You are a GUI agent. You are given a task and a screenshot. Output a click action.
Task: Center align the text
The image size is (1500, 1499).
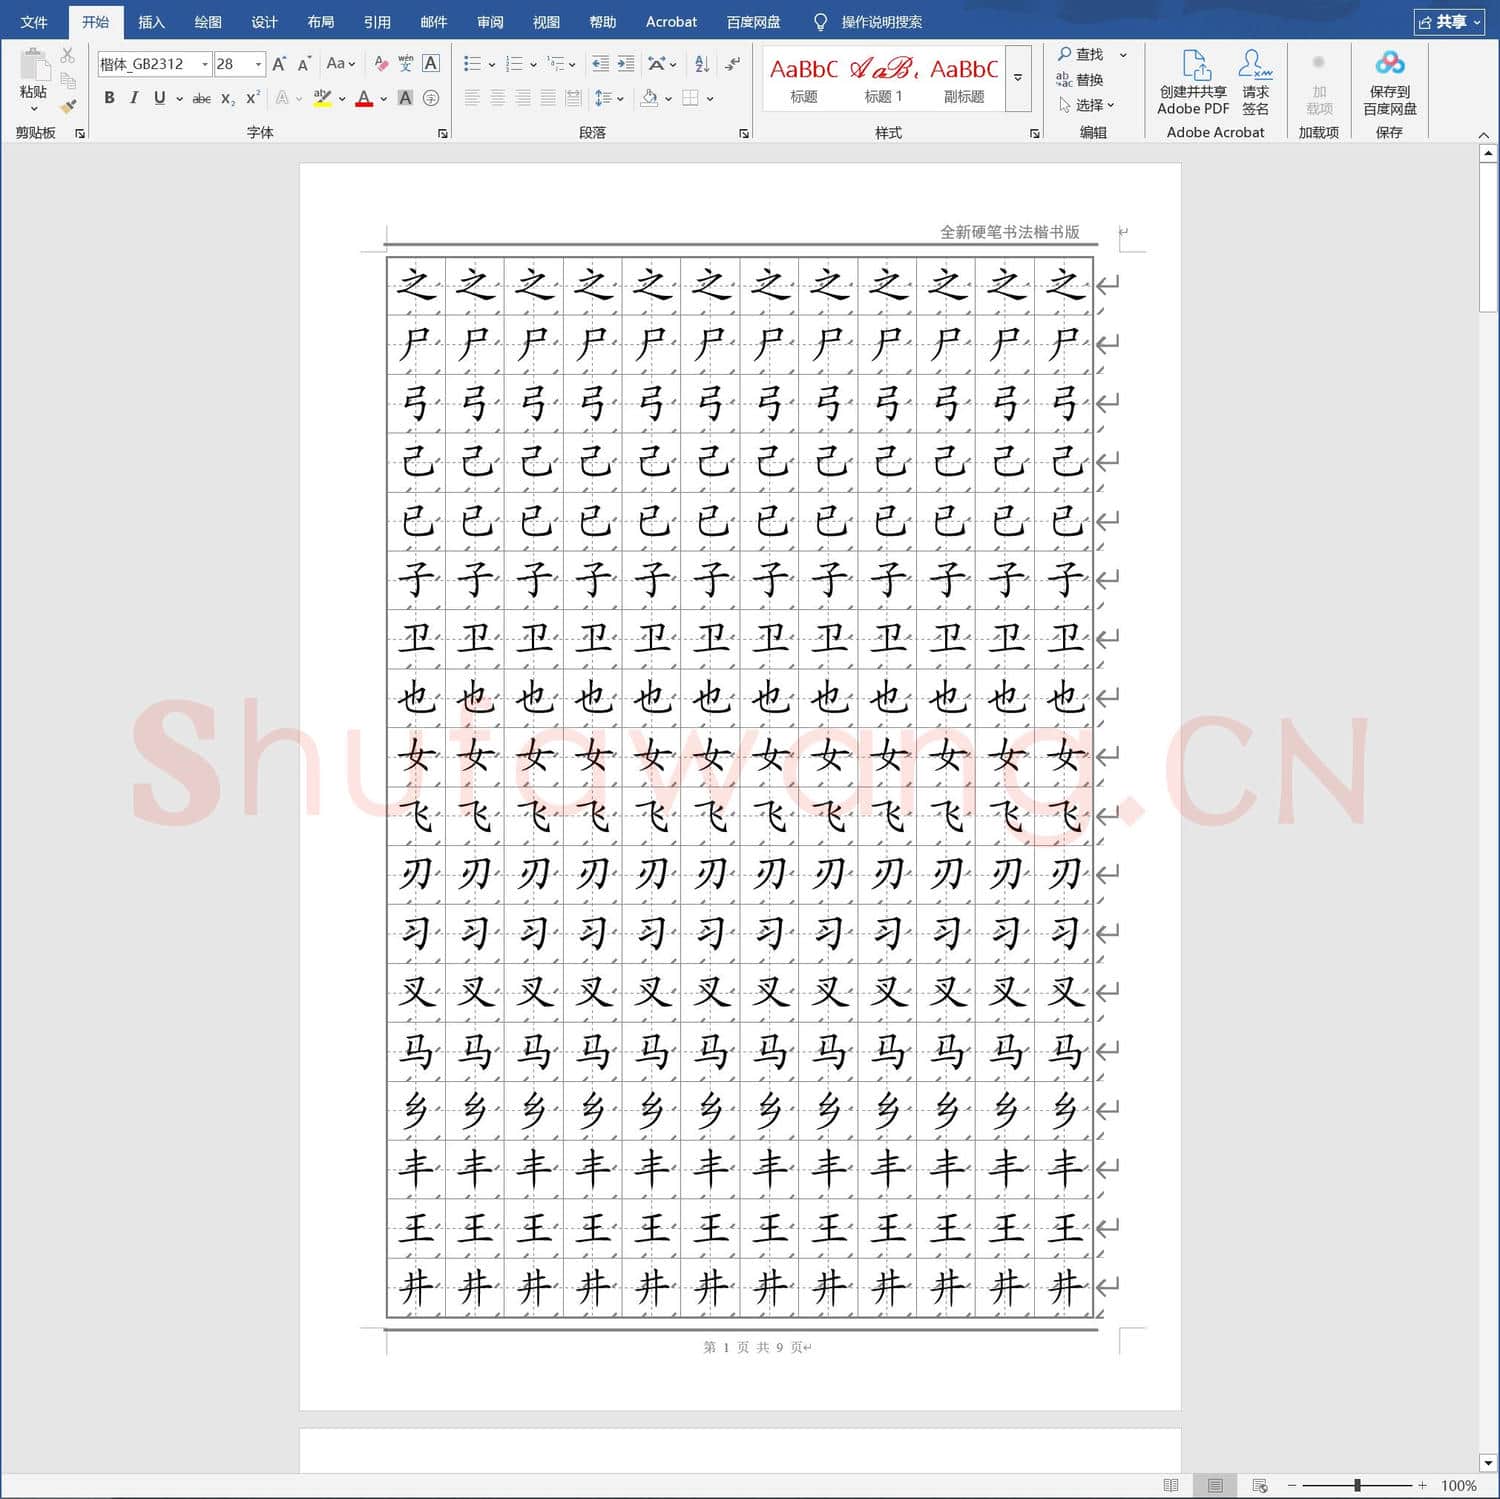[497, 98]
